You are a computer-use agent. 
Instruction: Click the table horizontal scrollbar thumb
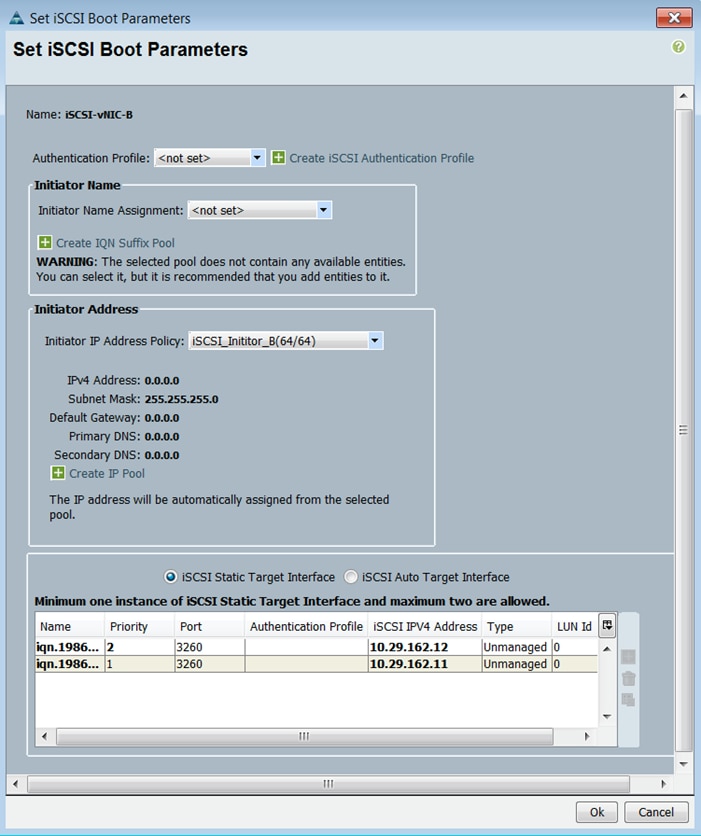pyautogui.click(x=304, y=736)
